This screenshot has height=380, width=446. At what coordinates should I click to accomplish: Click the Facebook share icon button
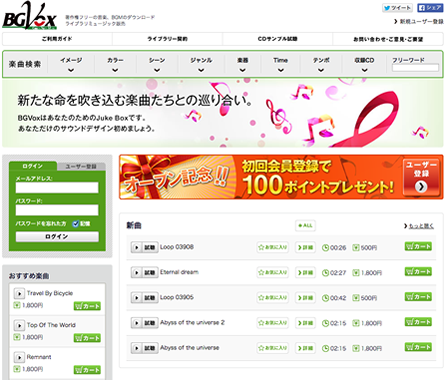(x=430, y=8)
